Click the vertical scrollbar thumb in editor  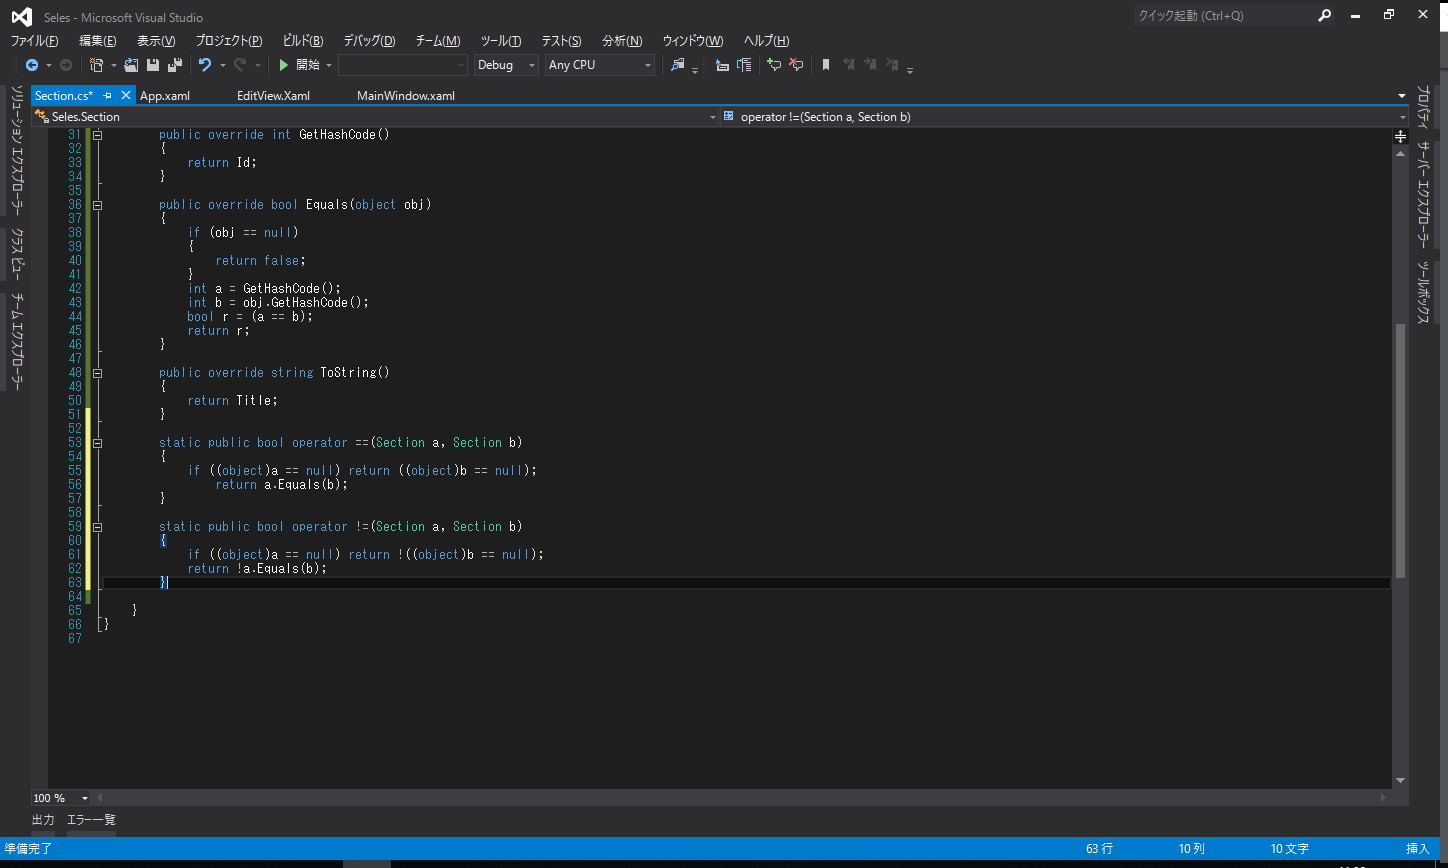pyautogui.click(x=1400, y=450)
